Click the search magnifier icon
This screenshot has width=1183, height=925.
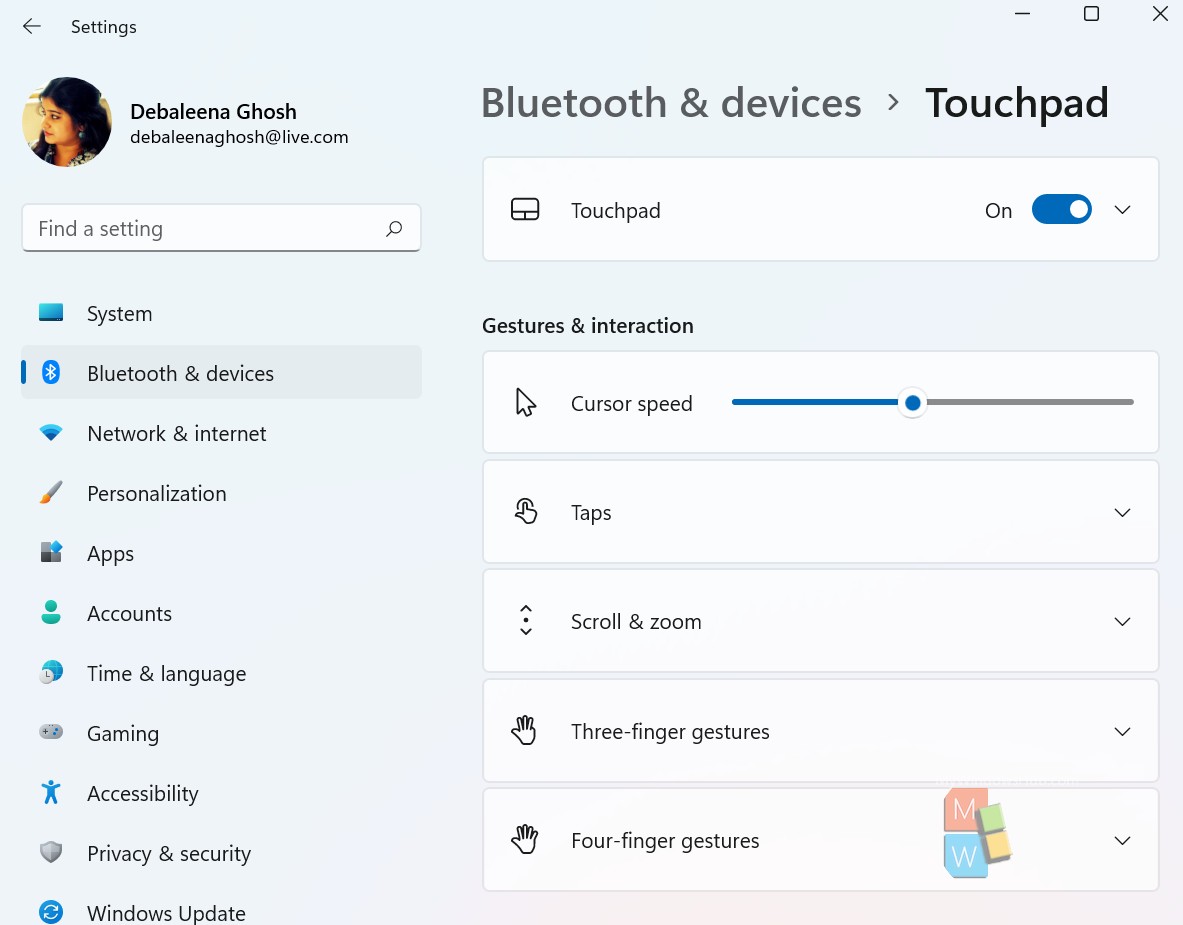click(394, 228)
